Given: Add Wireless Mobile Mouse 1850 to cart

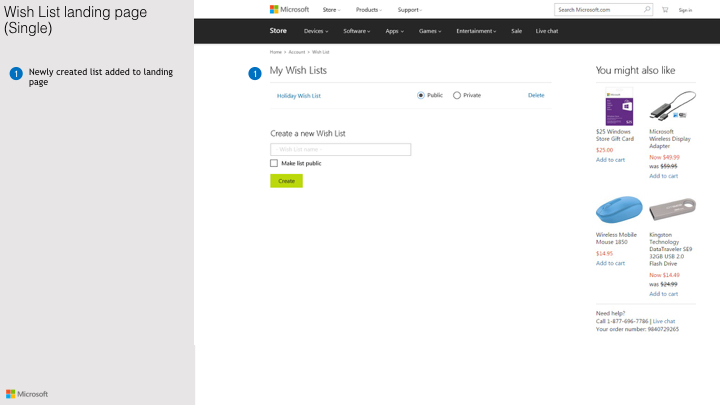Looking at the screenshot, I should tap(610, 263).
